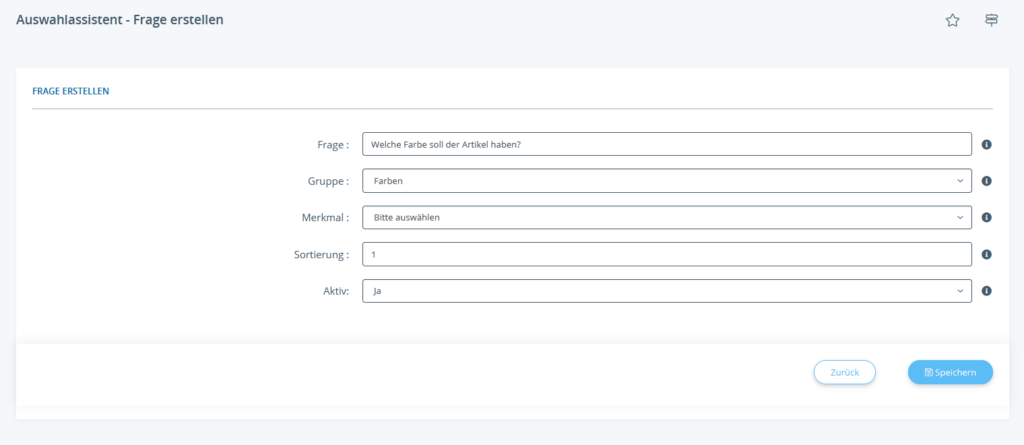Open the Gruppe dropdown showing Farben
This screenshot has height=445, width=1024.
tap(666, 181)
